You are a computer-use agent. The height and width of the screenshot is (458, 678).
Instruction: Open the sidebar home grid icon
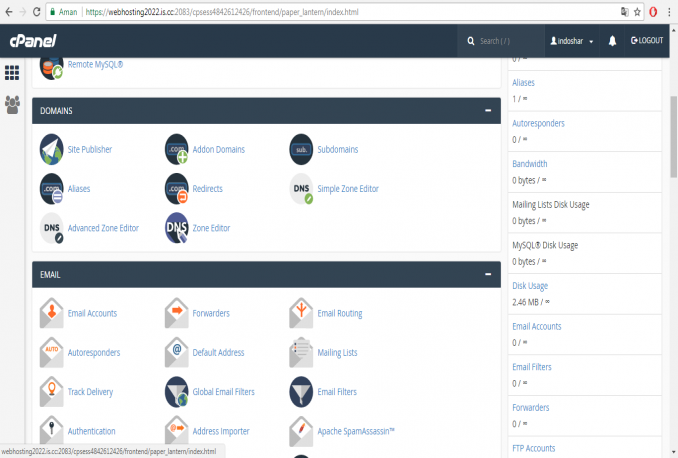[12, 73]
